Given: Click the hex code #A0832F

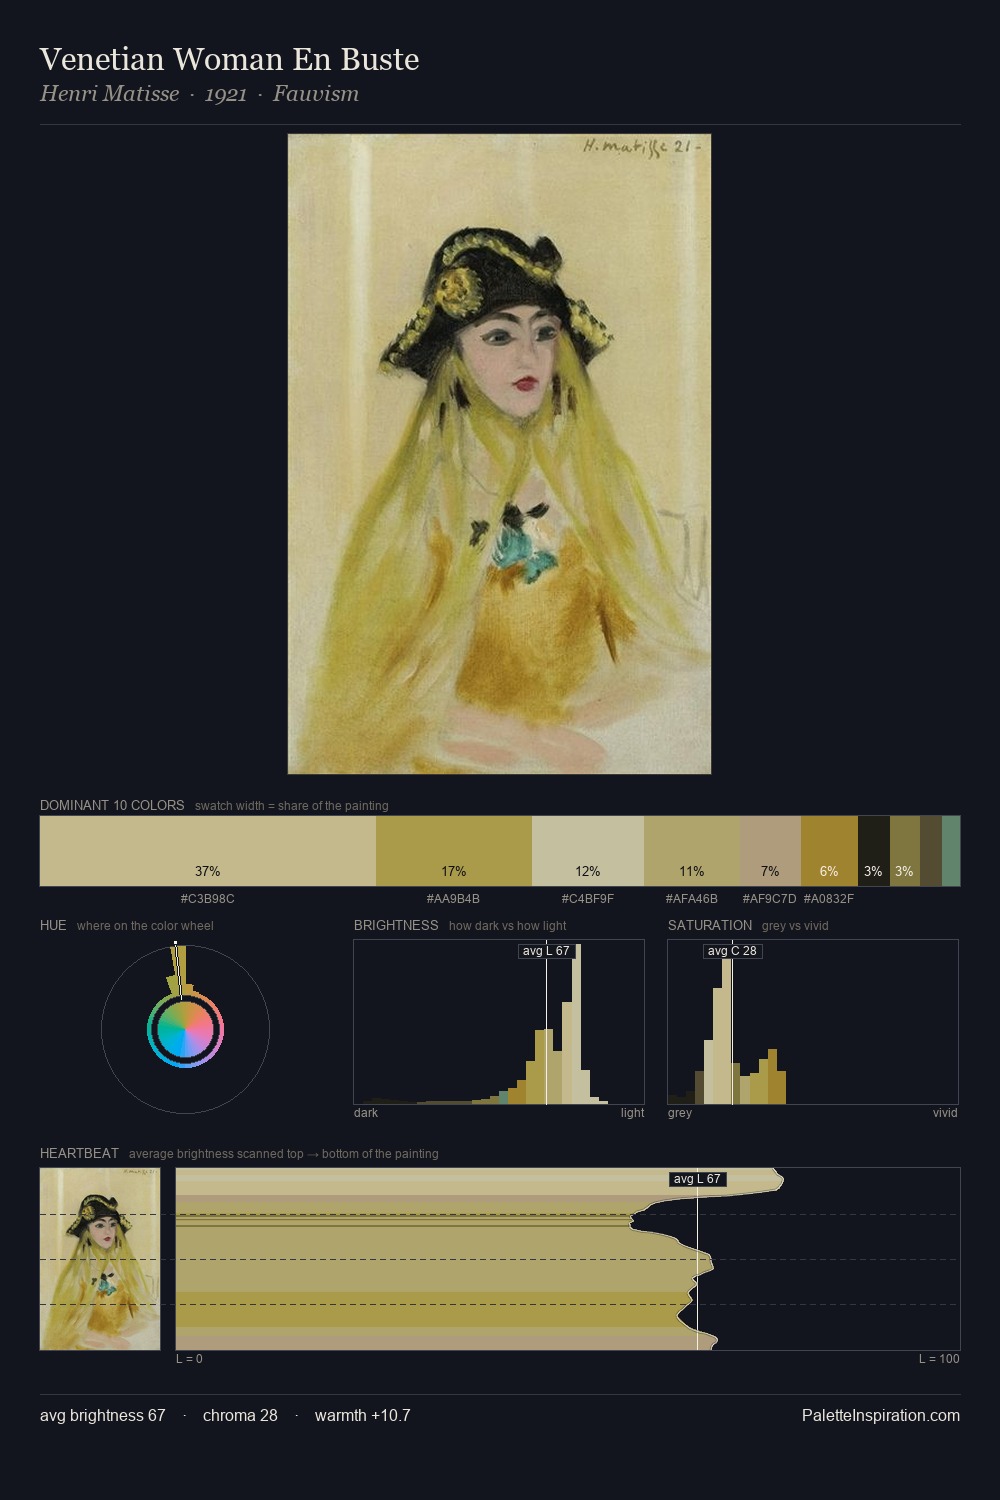Looking at the screenshot, I should tap(829, 899).
